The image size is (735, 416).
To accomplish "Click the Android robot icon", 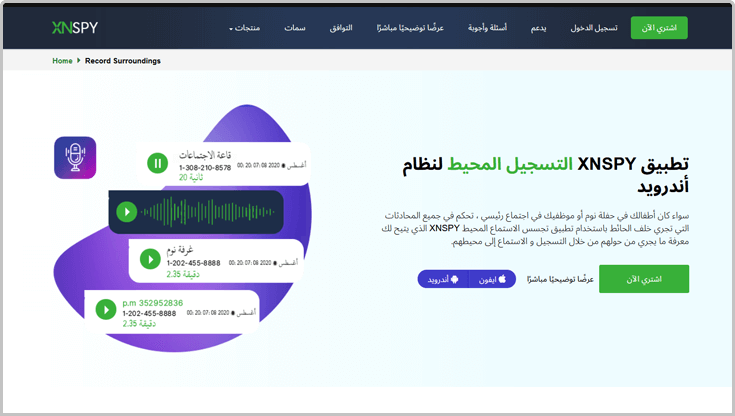I will [x=454, y=279].
